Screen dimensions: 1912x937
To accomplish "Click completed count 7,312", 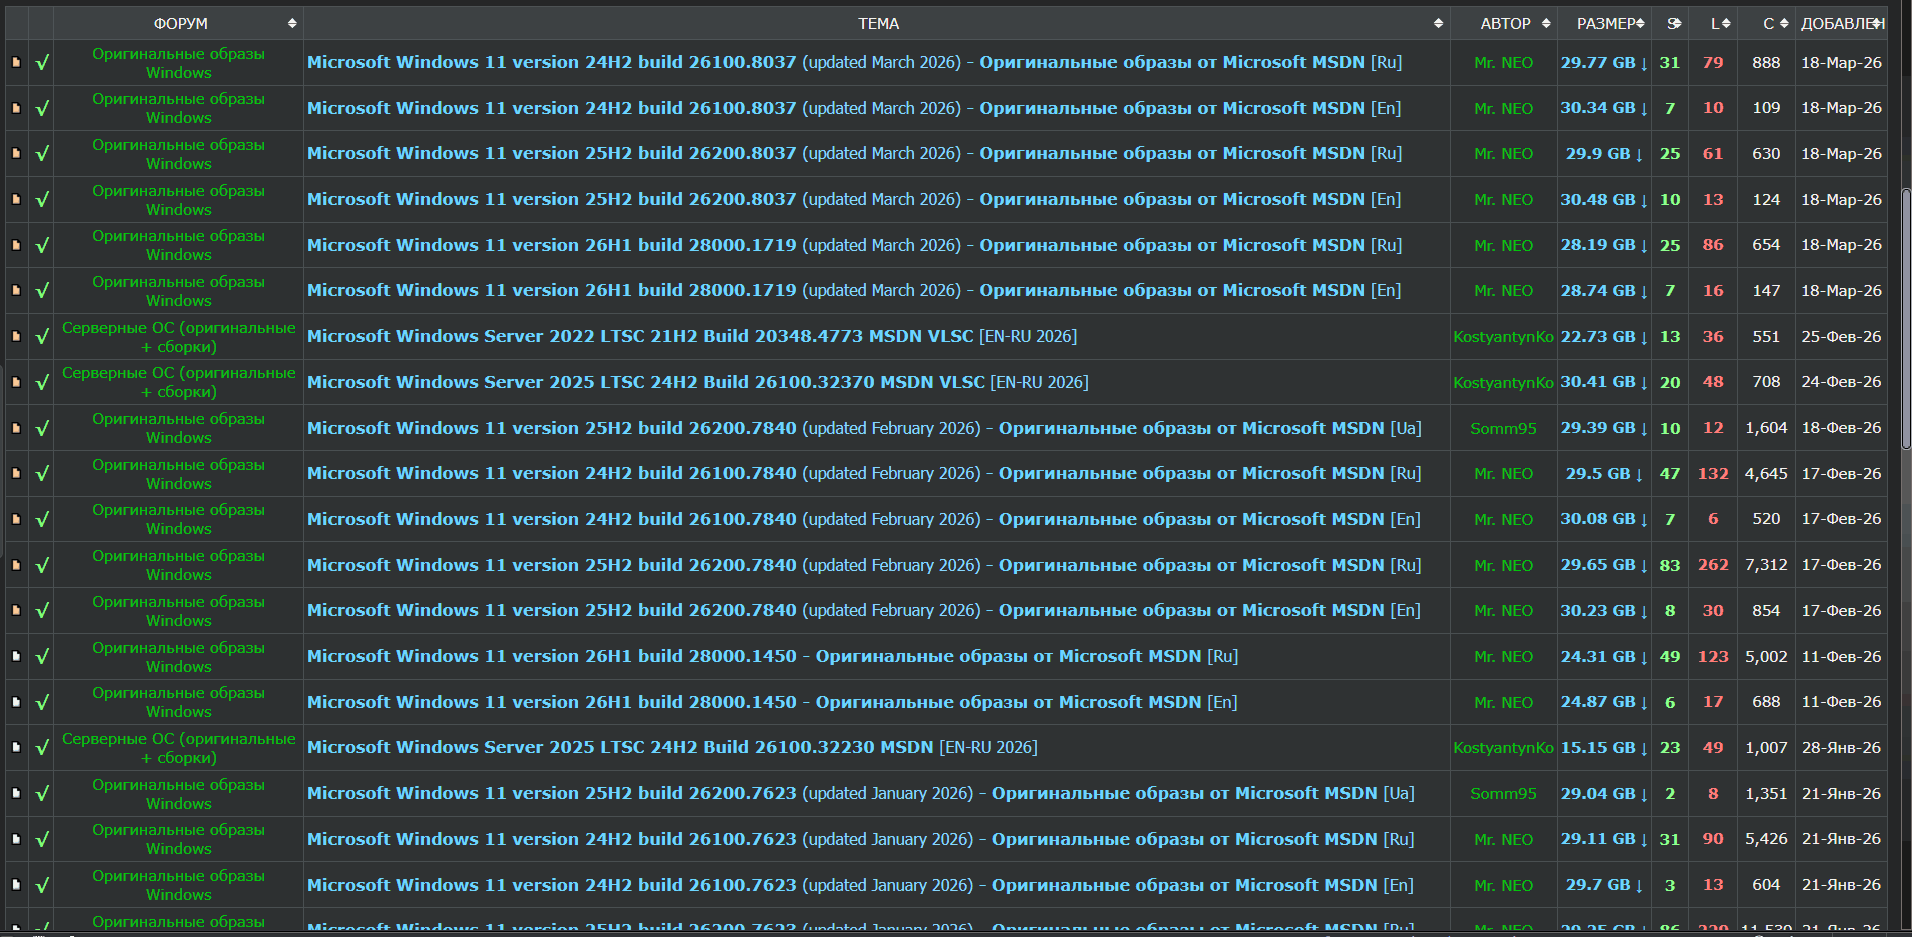I will (1766, 565).
